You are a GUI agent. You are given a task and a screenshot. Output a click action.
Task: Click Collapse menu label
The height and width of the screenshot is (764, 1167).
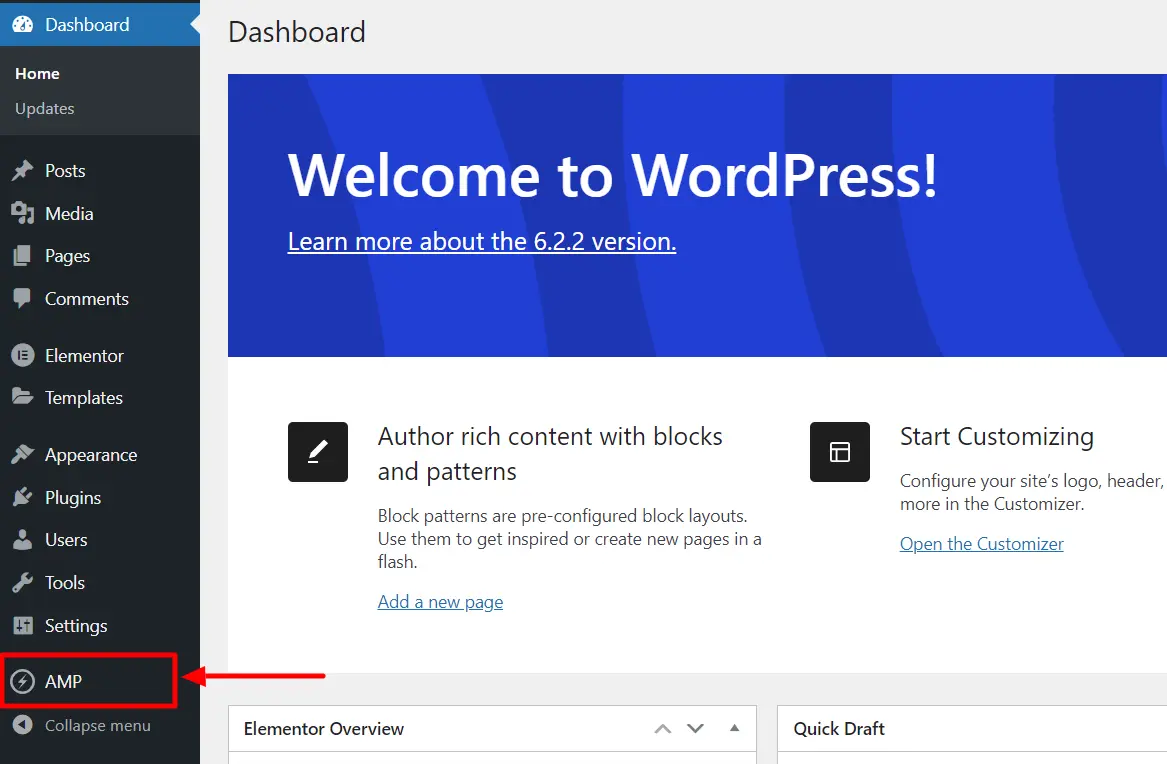point(97,725)
